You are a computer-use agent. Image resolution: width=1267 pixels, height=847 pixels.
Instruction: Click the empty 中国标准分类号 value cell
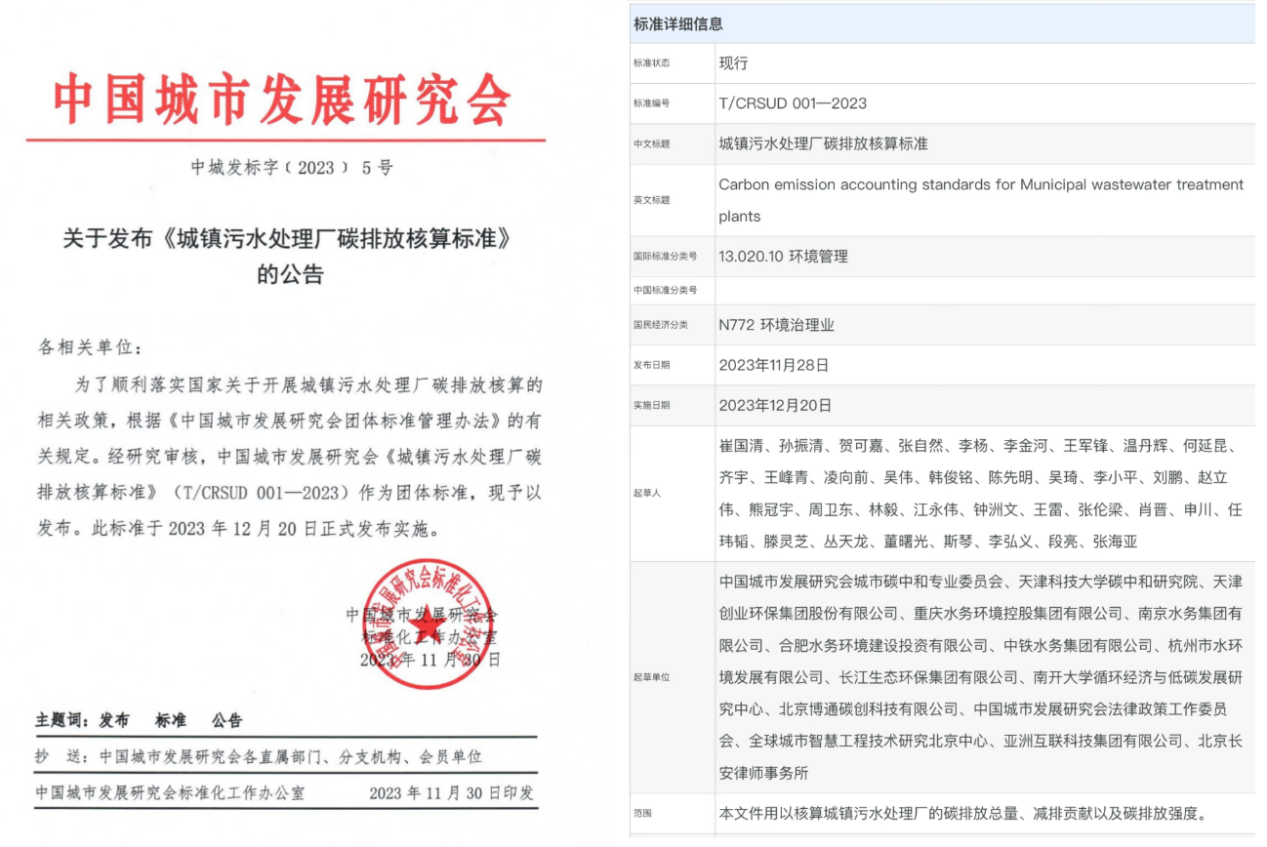click(983, 290)
